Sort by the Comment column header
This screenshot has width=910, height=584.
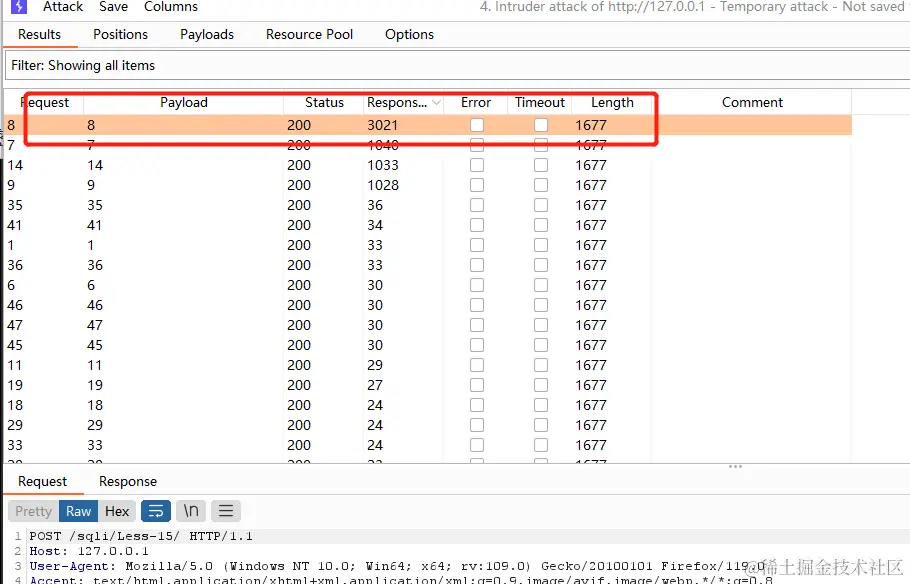tap(752, 102)
